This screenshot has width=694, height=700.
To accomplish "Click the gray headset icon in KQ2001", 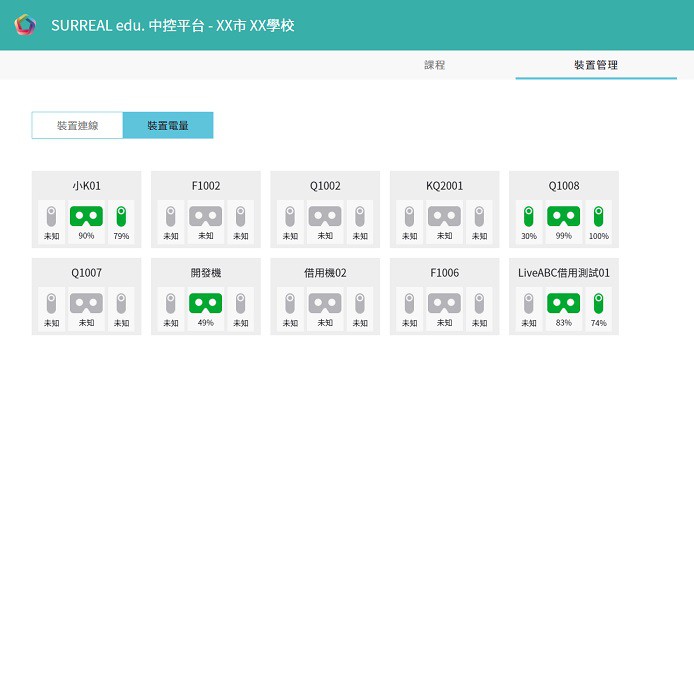I will [x=444, y=216].
